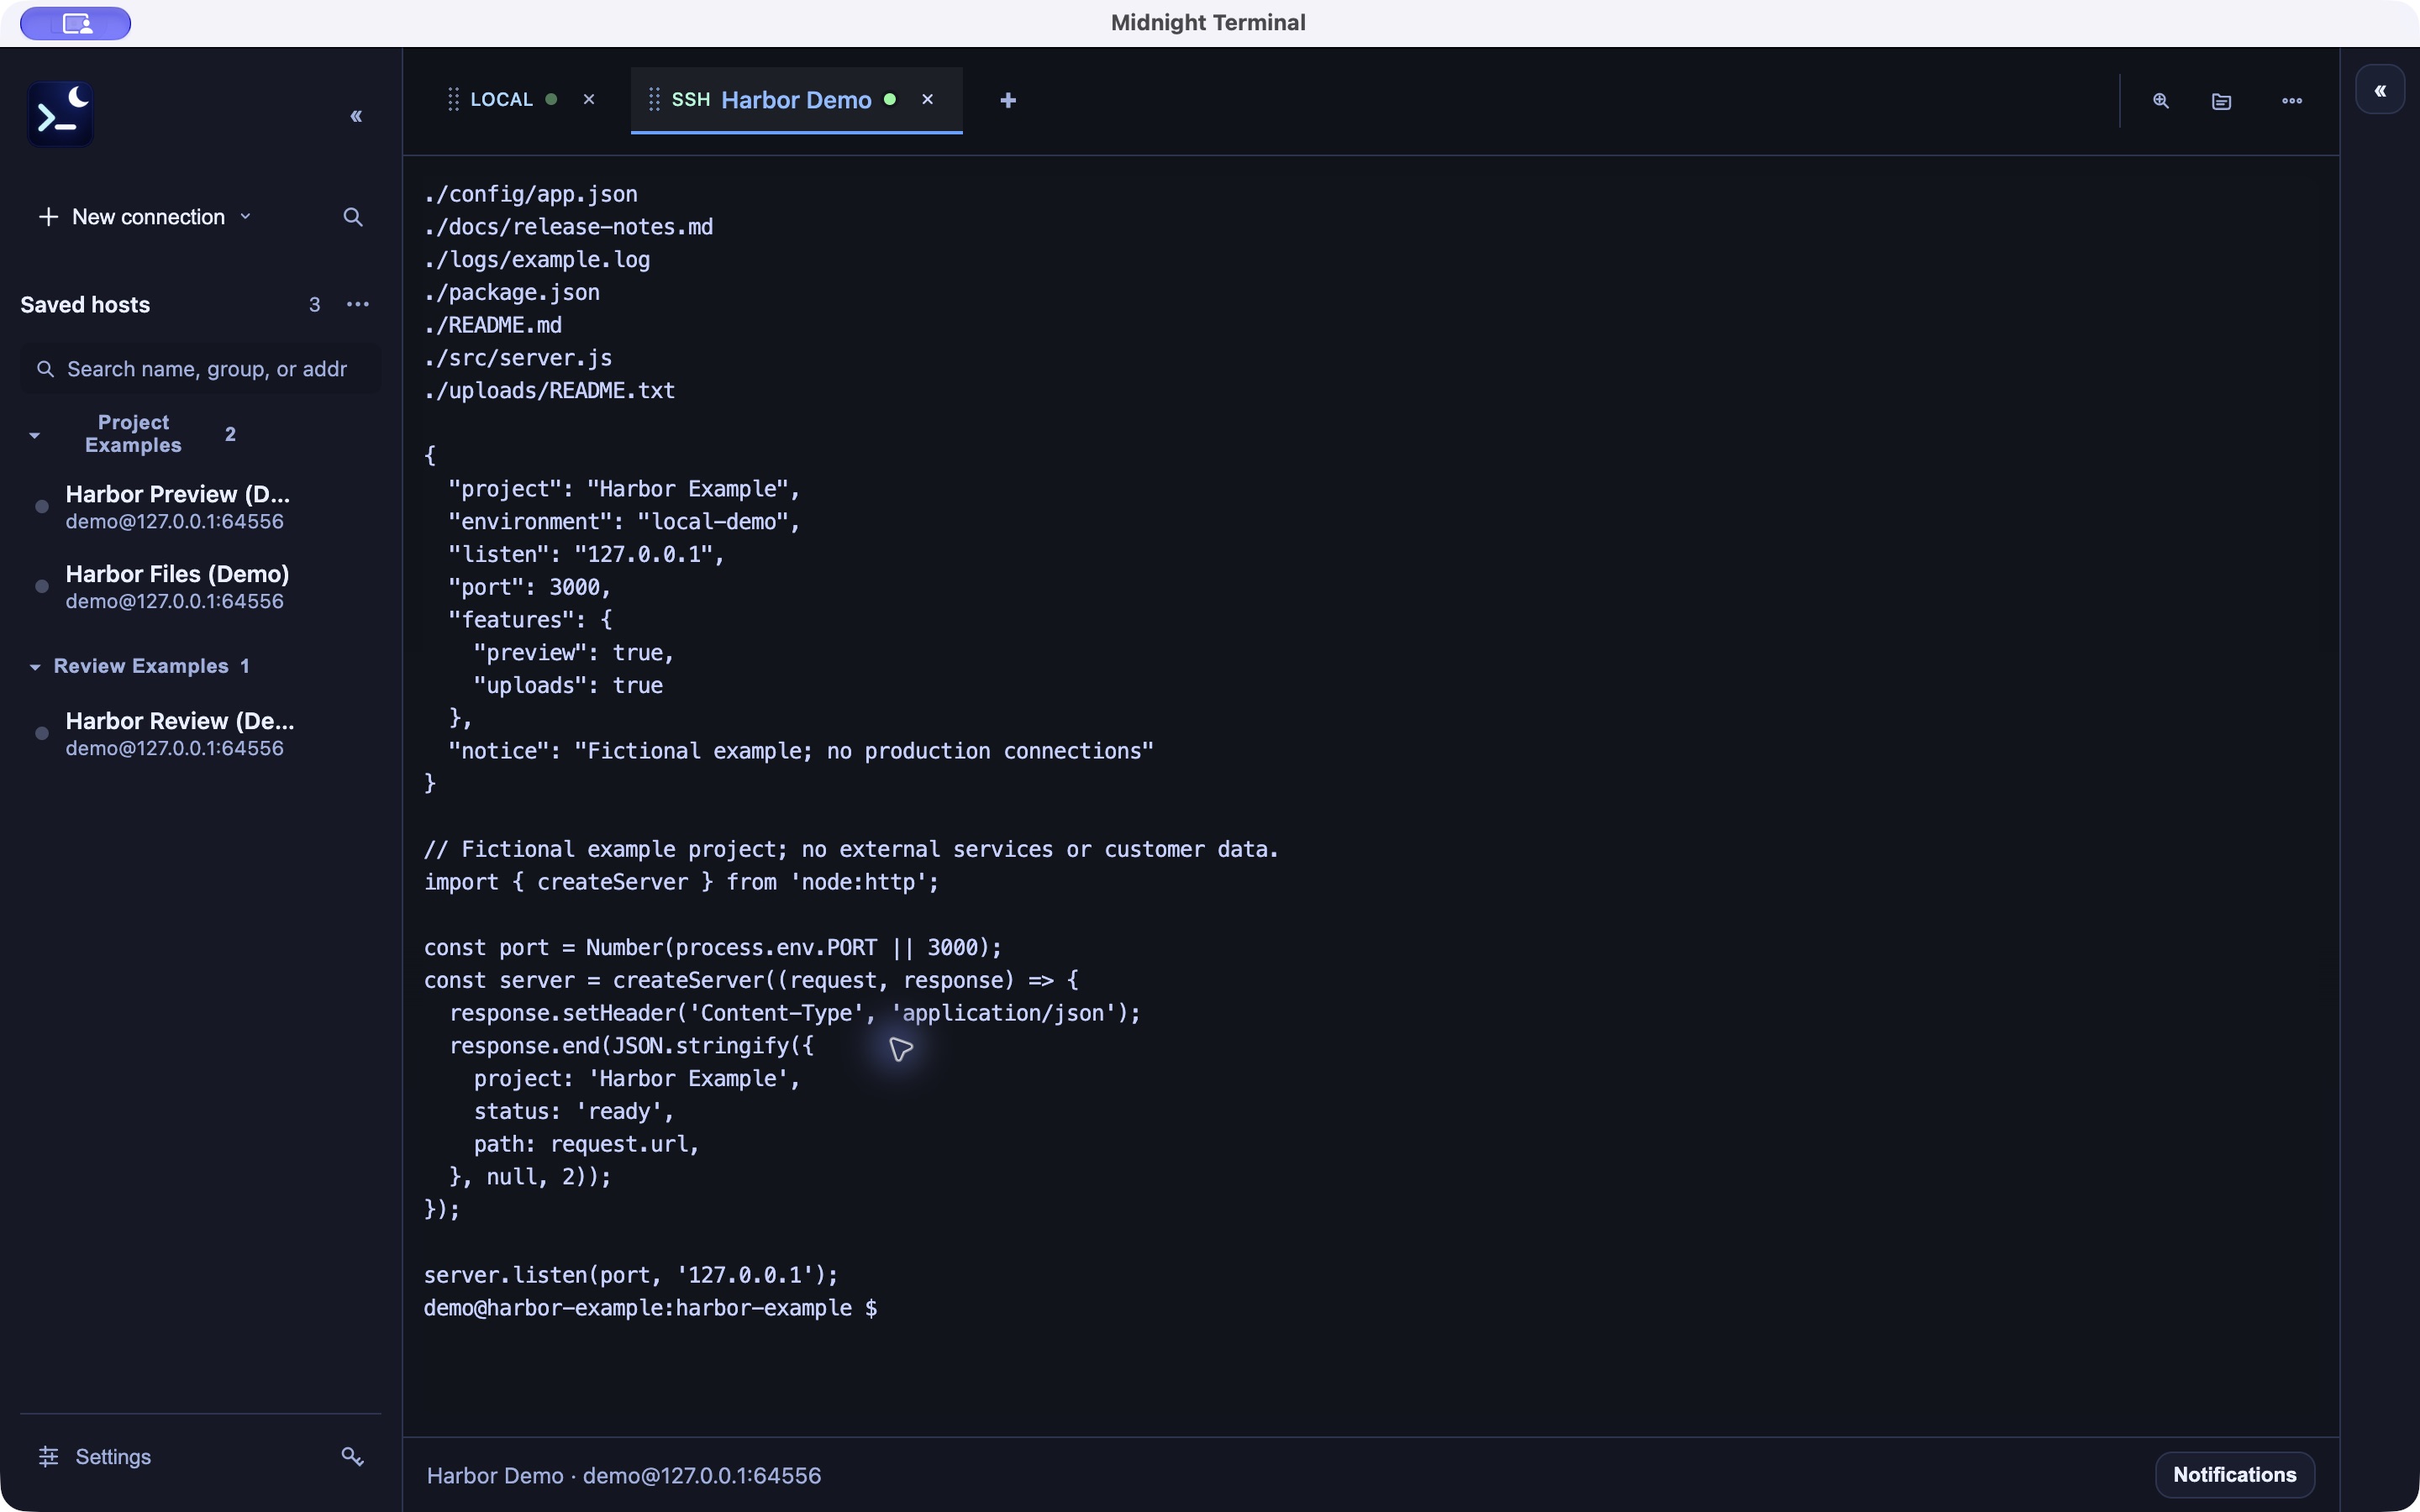The image size is (2420, 1512).
Task: Expand the right panel with double chevron
Action: (2380, 90)
